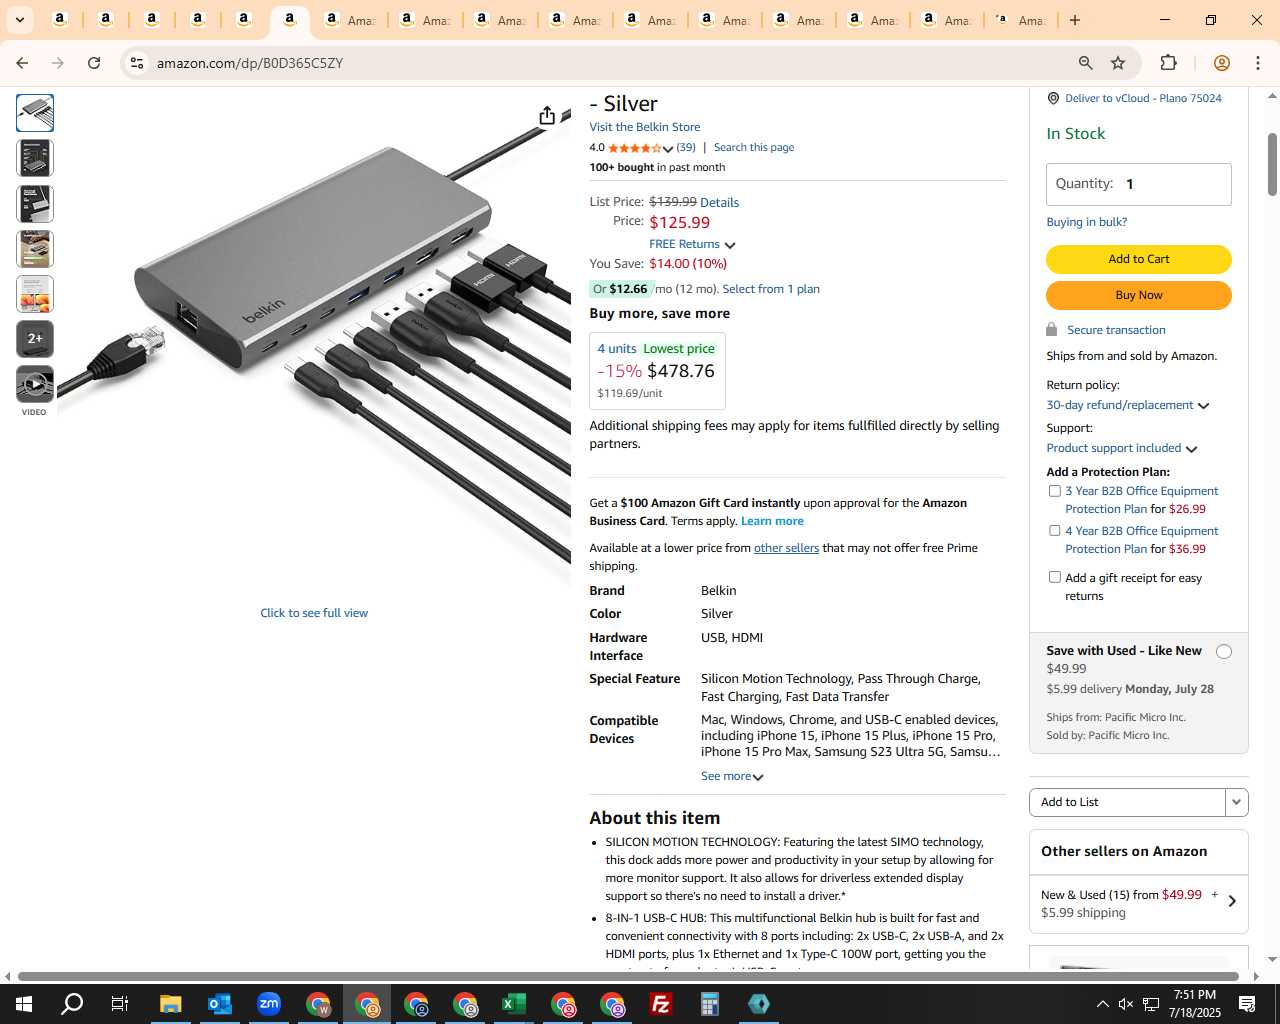
Task: Open File Explorer from the taskbar
Action: [170, 1004]
